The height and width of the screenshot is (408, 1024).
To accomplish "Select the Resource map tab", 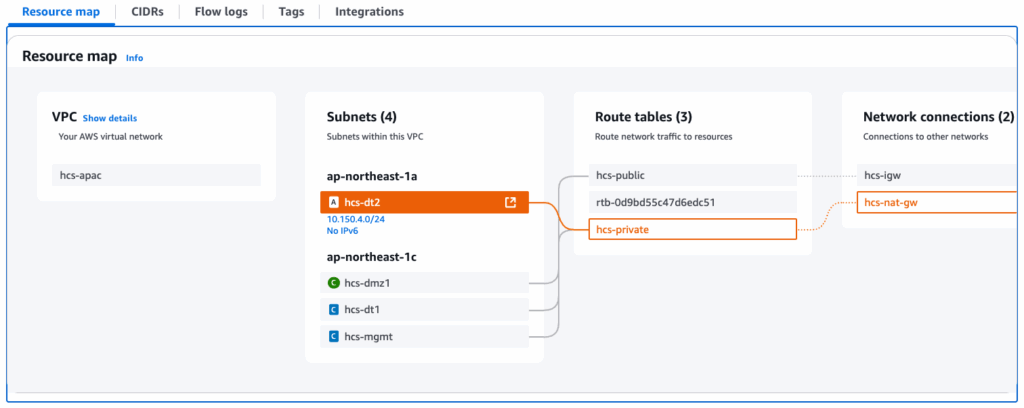I will tap(59, 12).
